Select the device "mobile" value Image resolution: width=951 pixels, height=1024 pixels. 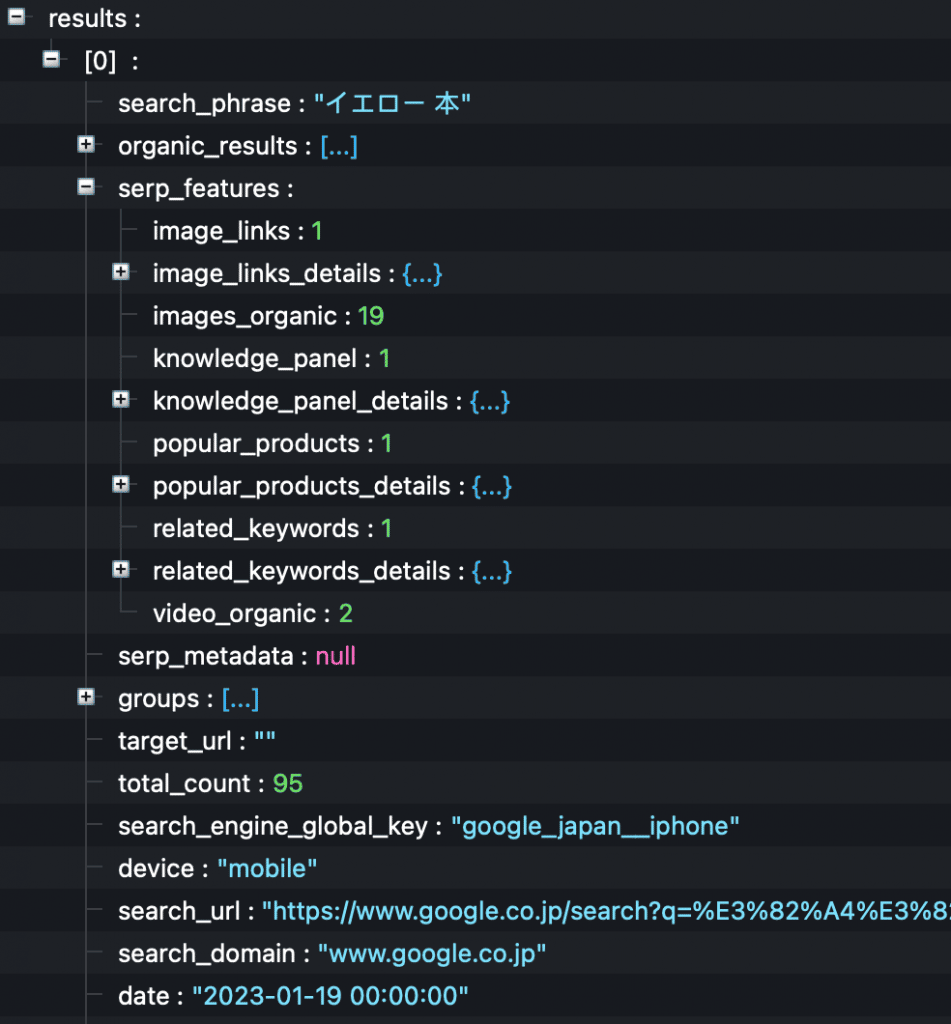tap(267, 869)
